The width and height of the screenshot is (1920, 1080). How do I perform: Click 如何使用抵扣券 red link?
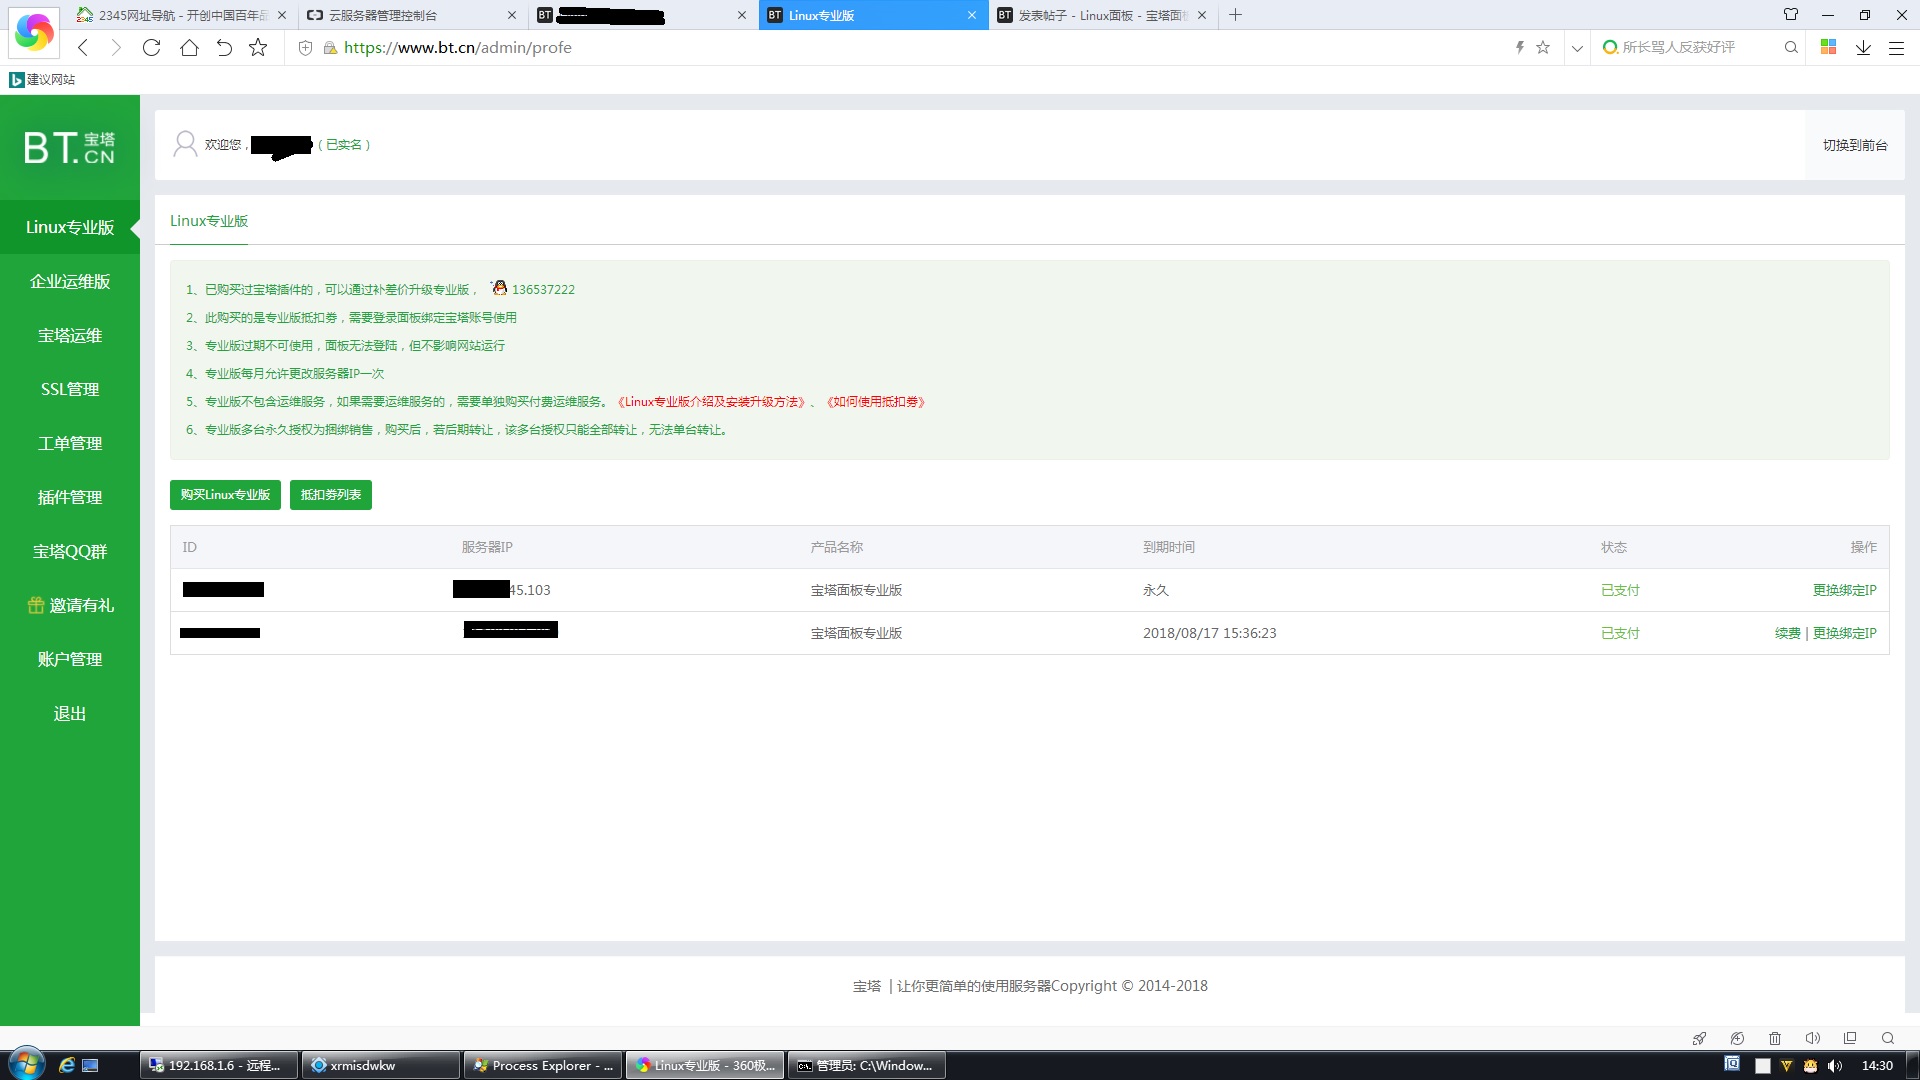[x=876, y=402]
